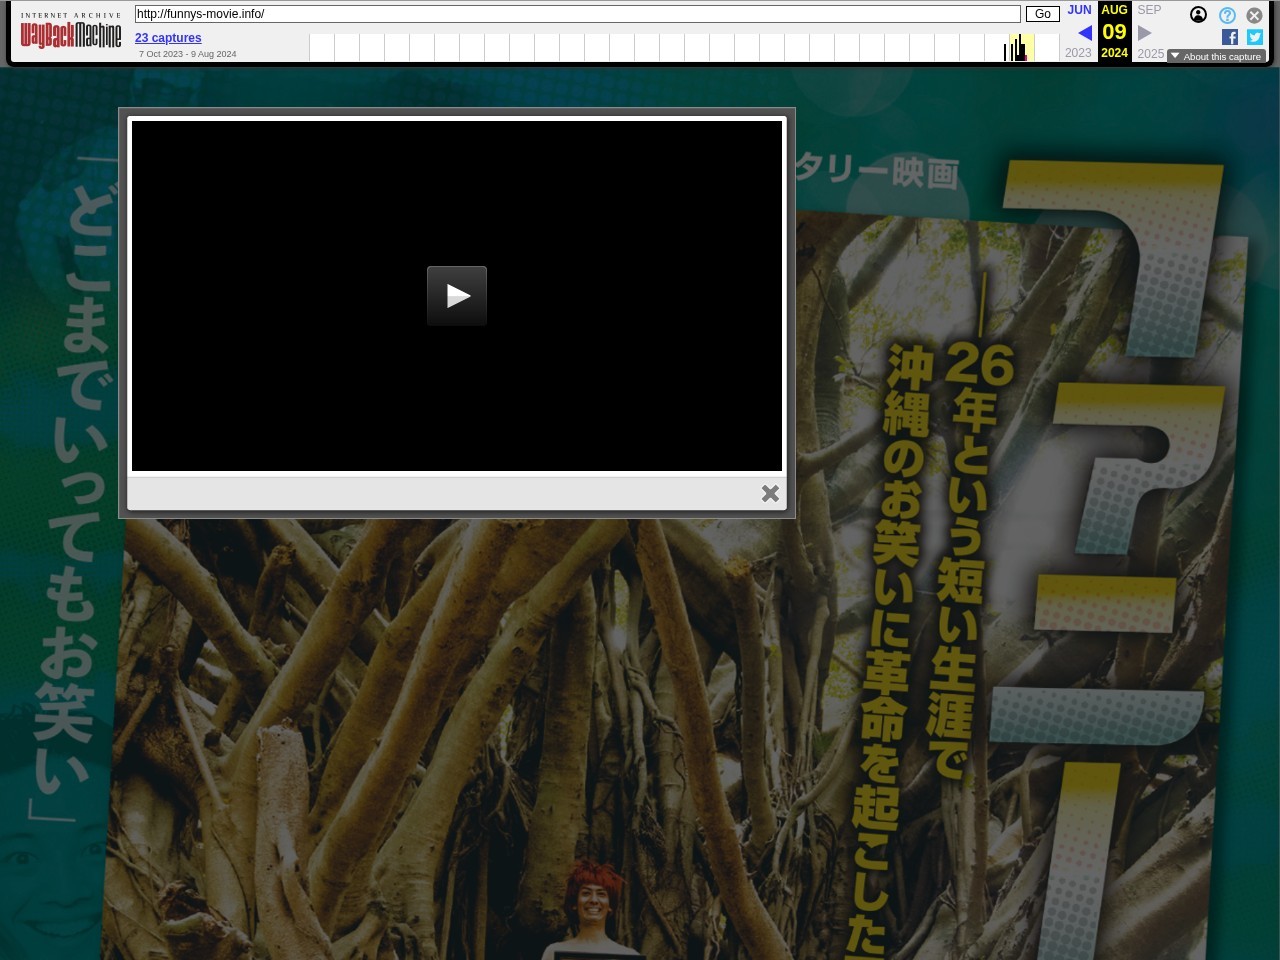Open the user account icon
The height and width of the screenshot is (960, 1280).
tap(1198, 15)
